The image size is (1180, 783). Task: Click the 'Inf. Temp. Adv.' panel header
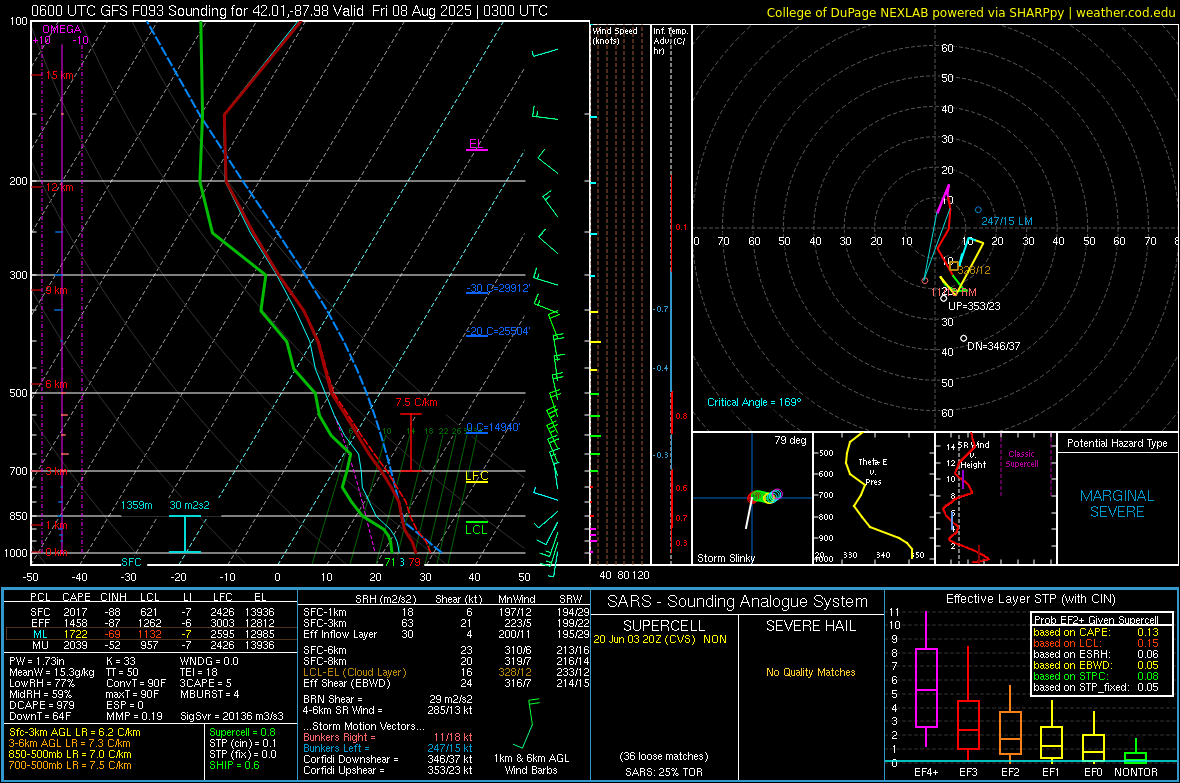[670, 41]
